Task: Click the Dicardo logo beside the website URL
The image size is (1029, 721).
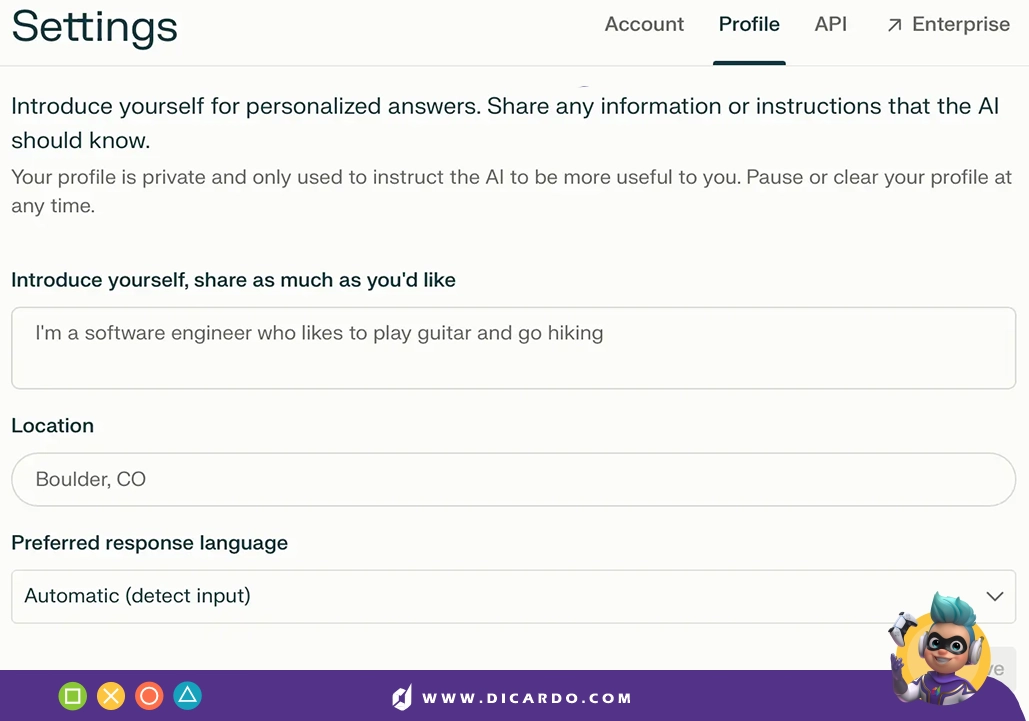Action: 402,697
